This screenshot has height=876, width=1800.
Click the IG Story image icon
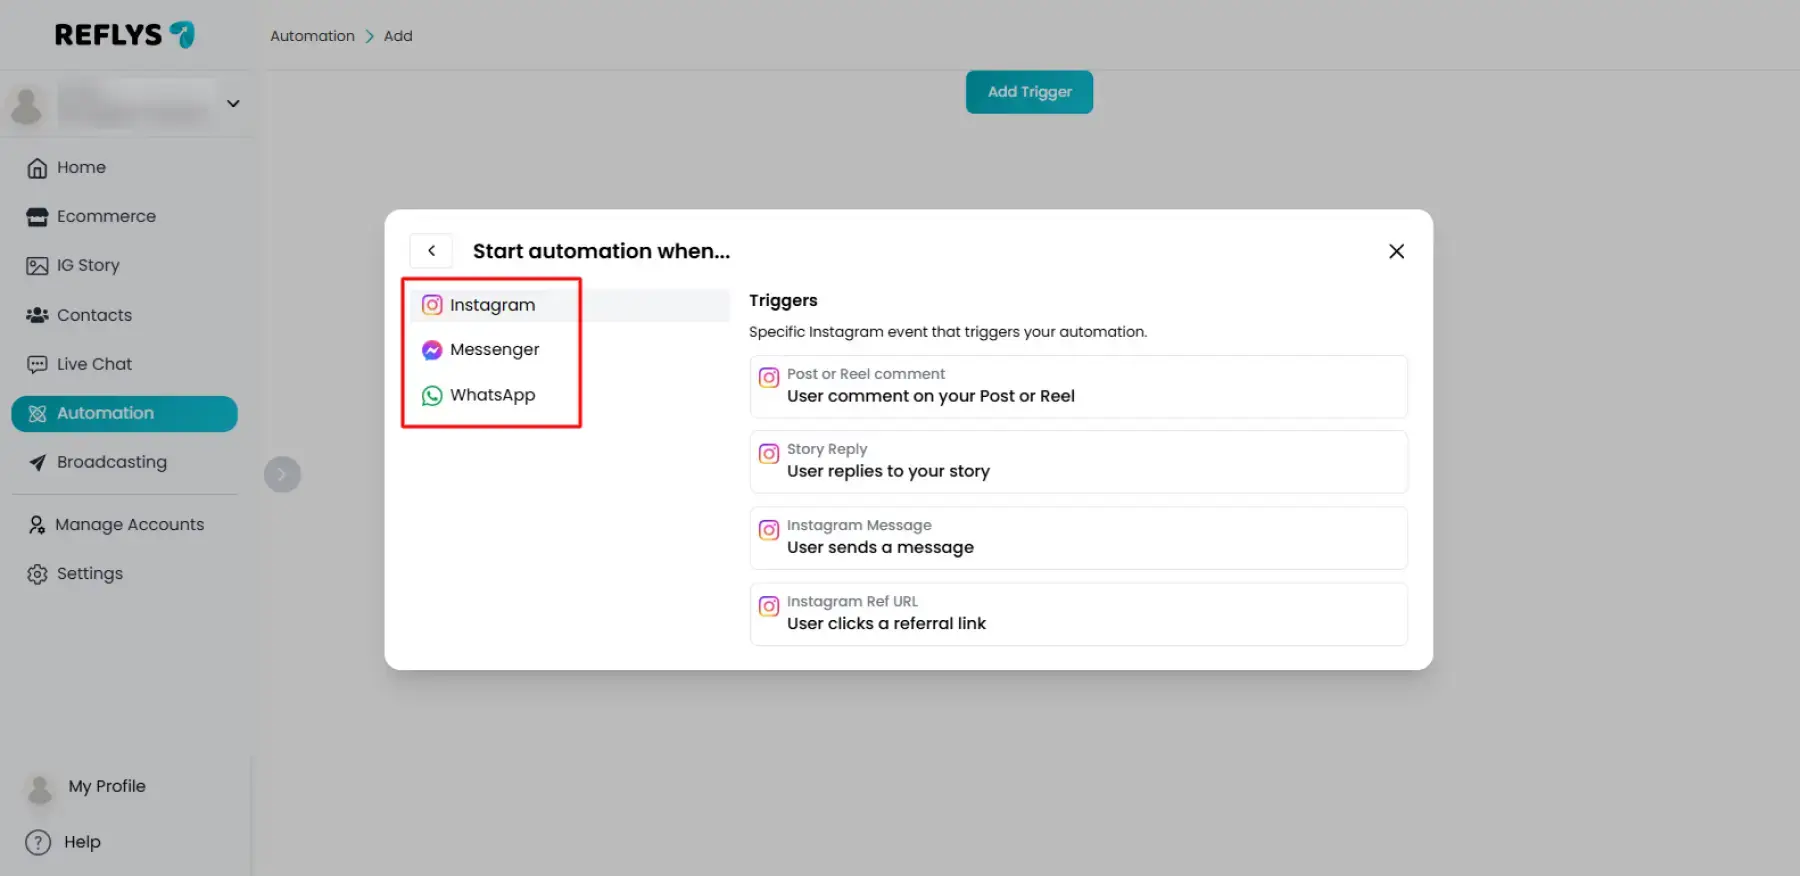pos(37,266)
